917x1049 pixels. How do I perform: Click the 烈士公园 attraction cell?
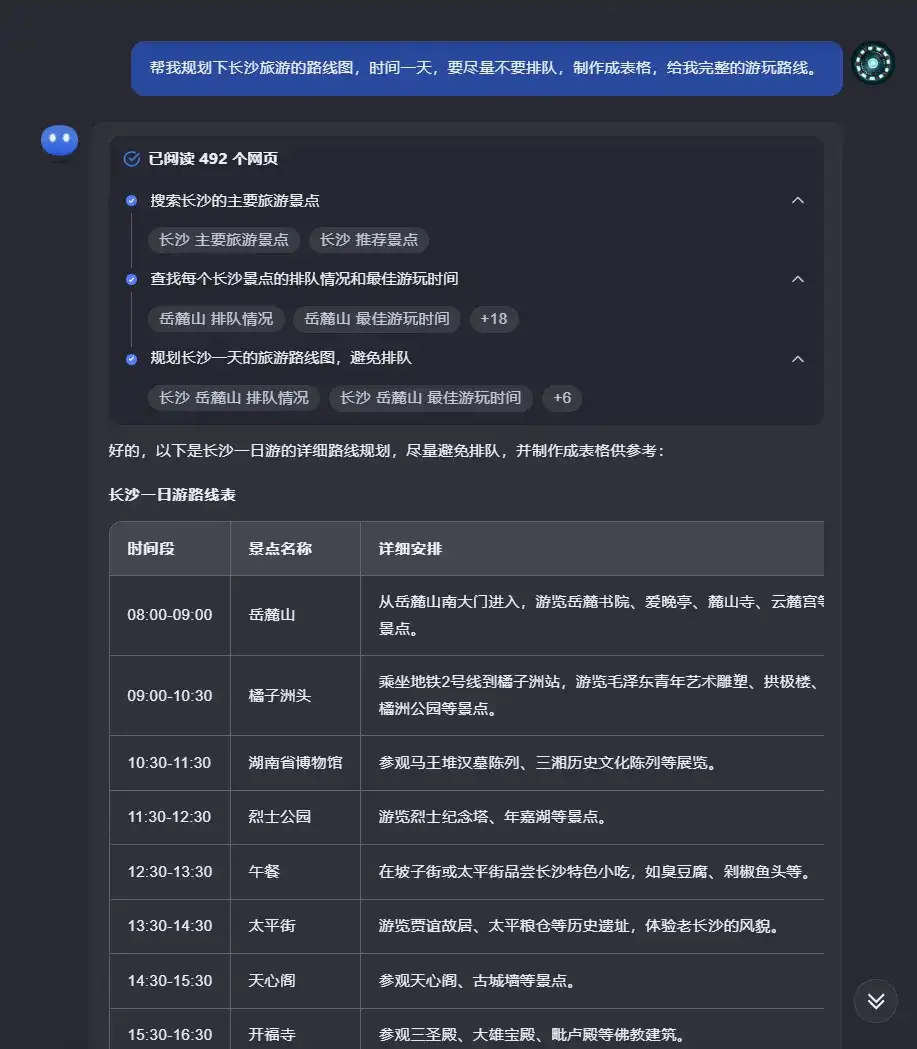(295, 817)
